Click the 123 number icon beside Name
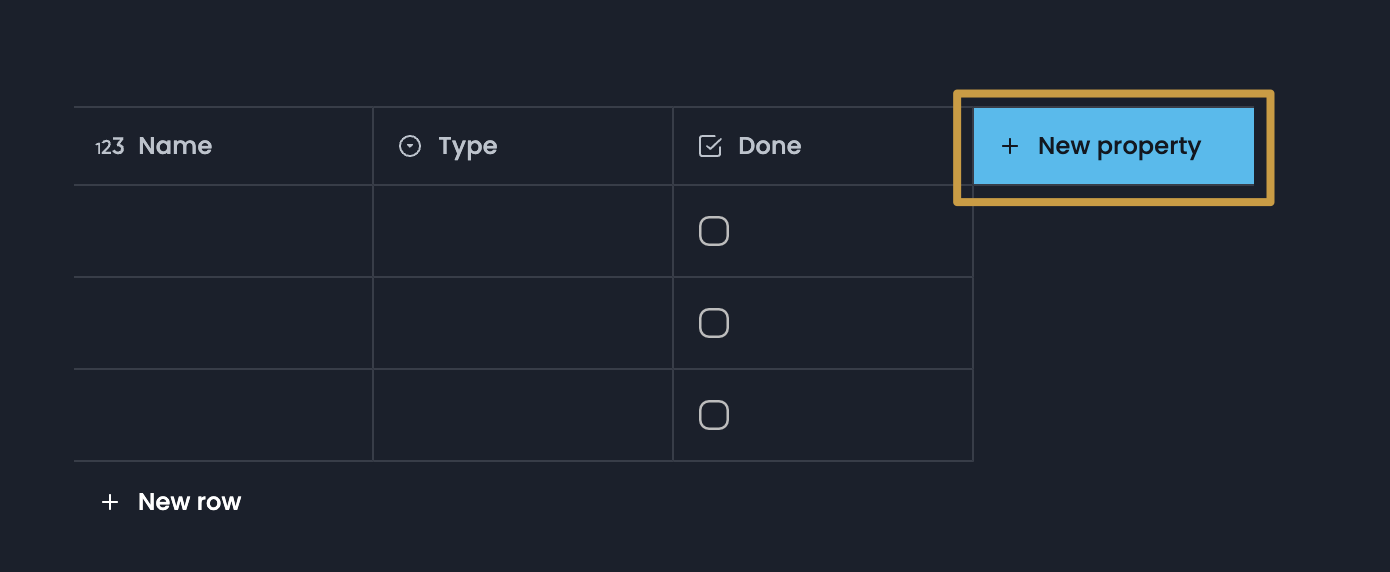1390x572 pixels. pos(110,147)
